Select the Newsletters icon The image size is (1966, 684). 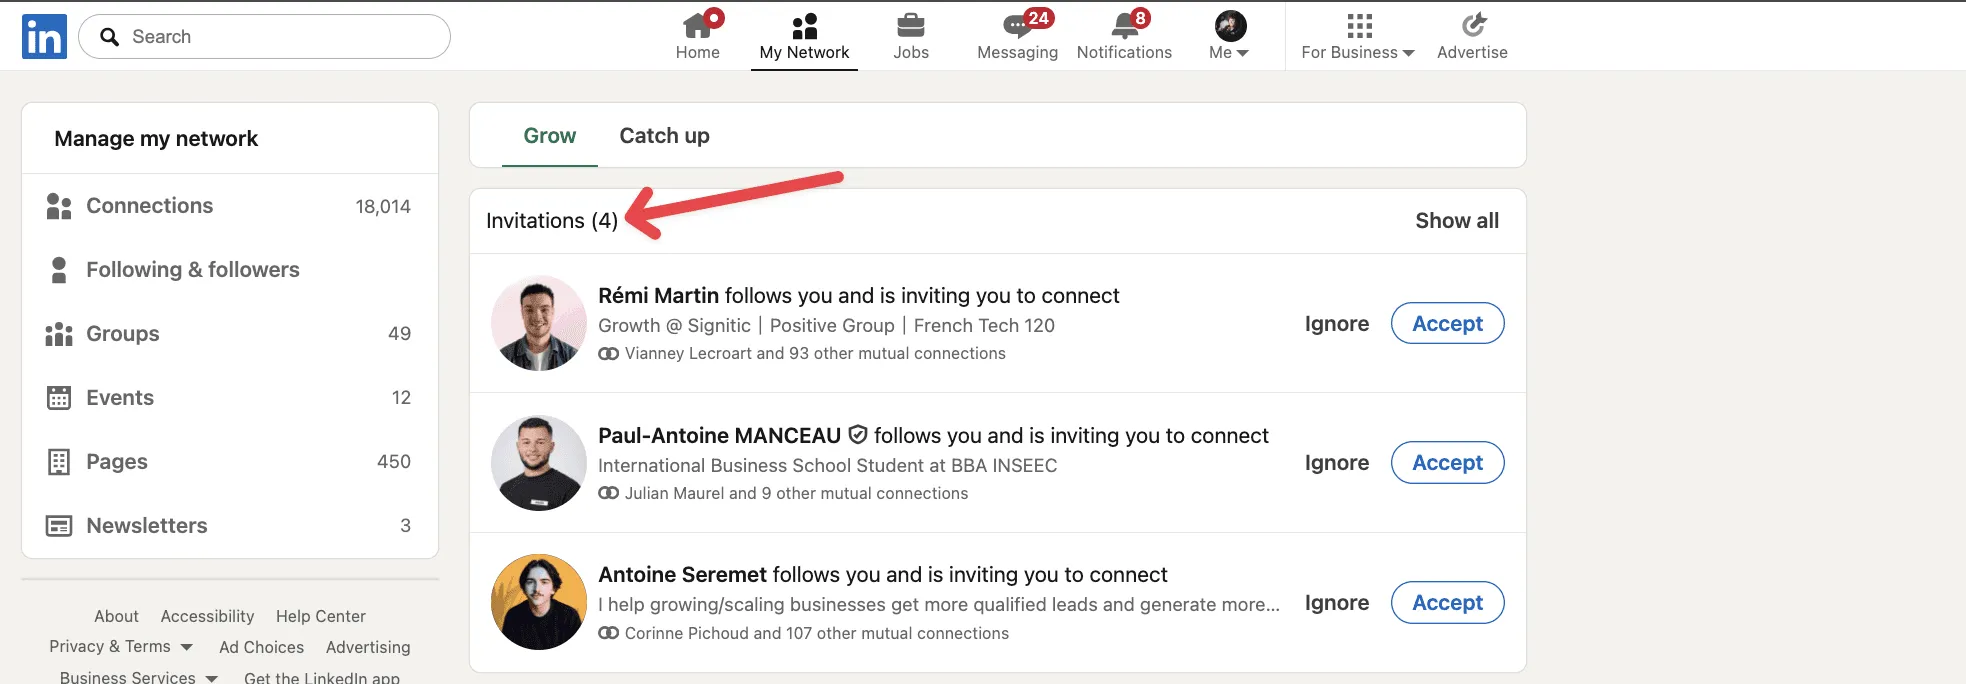[58, 525]
